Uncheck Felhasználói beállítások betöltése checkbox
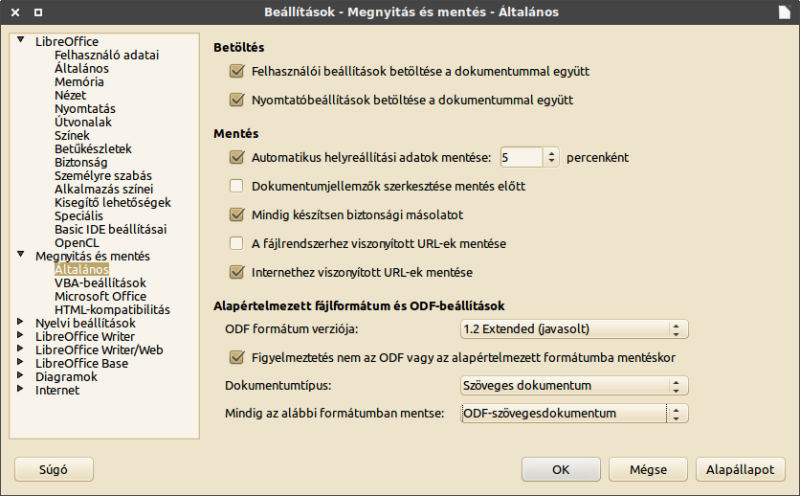 coord(237,71)
